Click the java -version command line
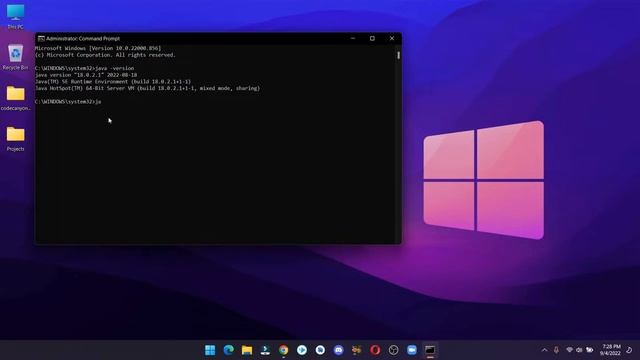 pyautogui.click(x=84, y=68)
